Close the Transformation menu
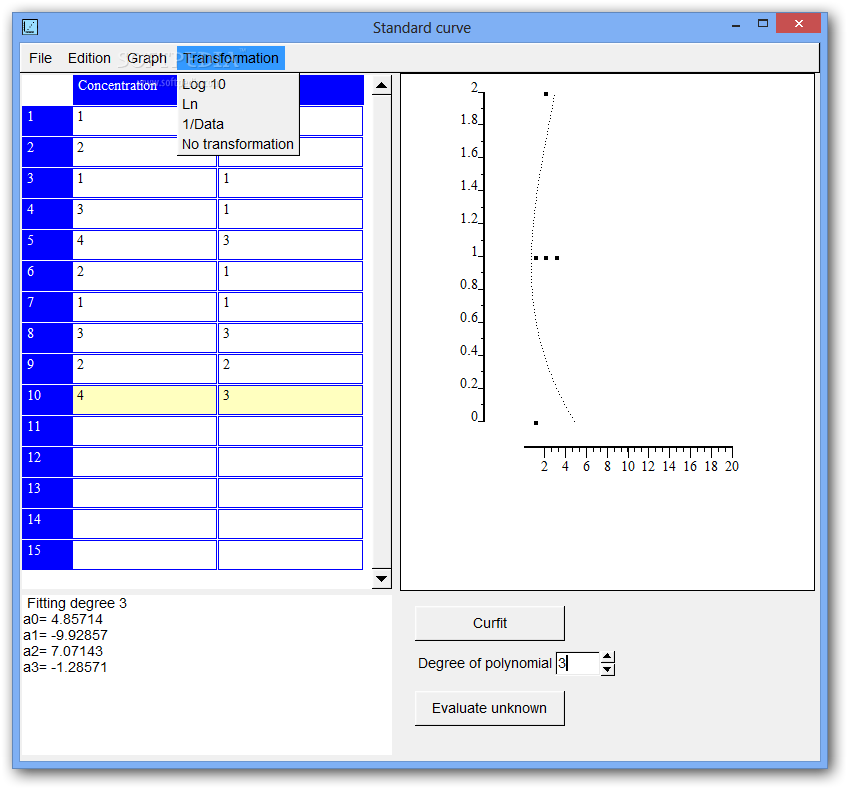 pyautogui.click(x=231, y=58)
